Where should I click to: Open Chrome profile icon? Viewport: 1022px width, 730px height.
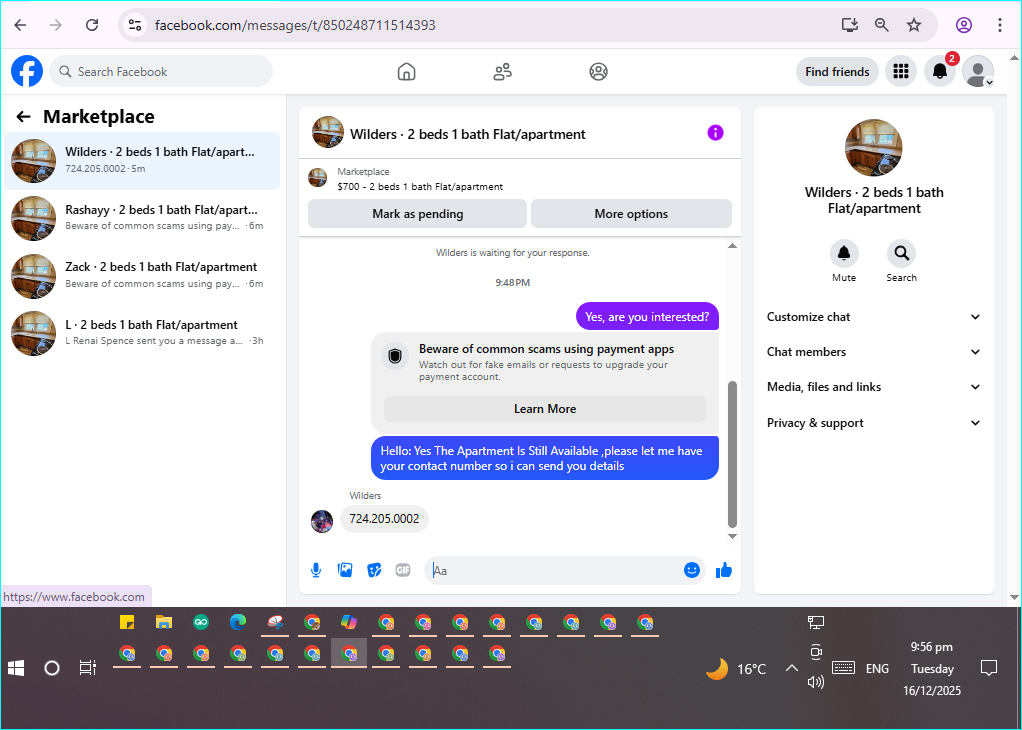point(964,25)
